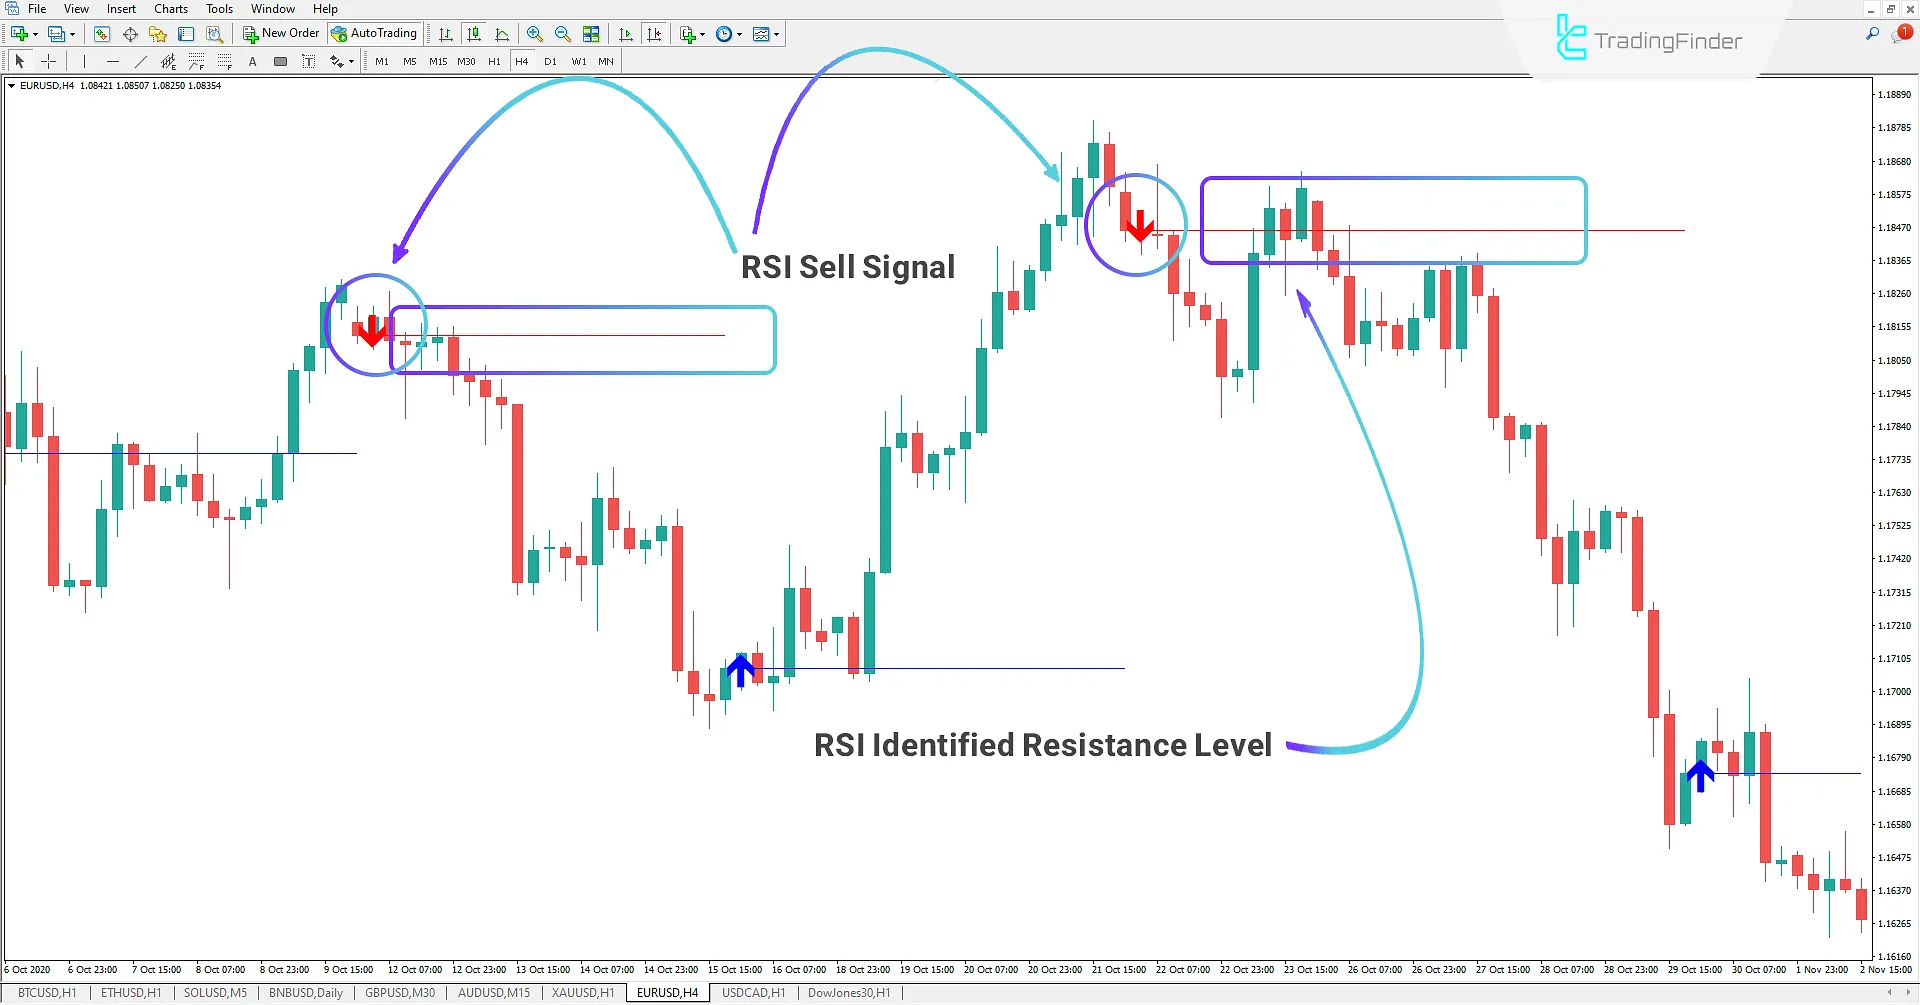
Task: Activate the Fibonacci retracement drawing tool
Action: pos(196,61)
